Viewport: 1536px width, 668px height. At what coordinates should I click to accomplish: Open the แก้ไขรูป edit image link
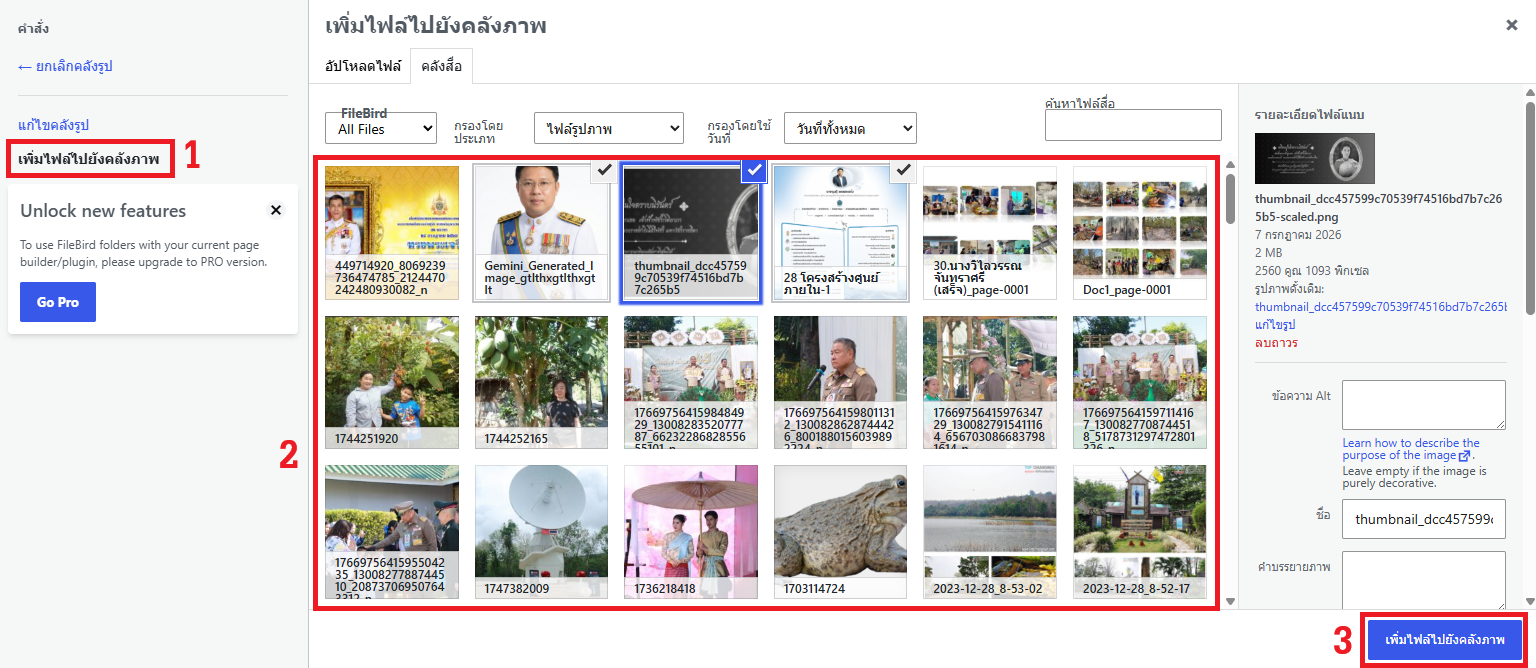pyautogui.click(x=1274, y=325)
